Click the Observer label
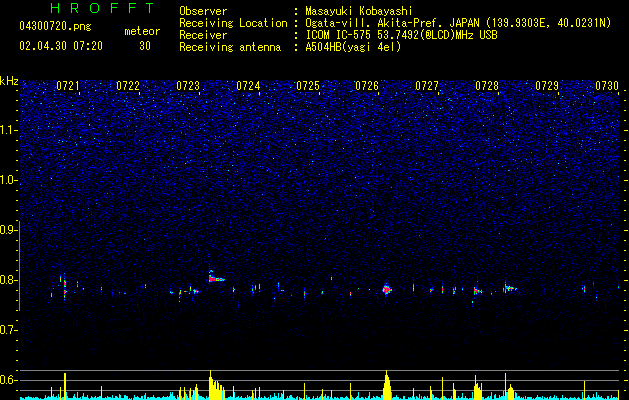The image size is (629, 400). click(x=203, y=11)
